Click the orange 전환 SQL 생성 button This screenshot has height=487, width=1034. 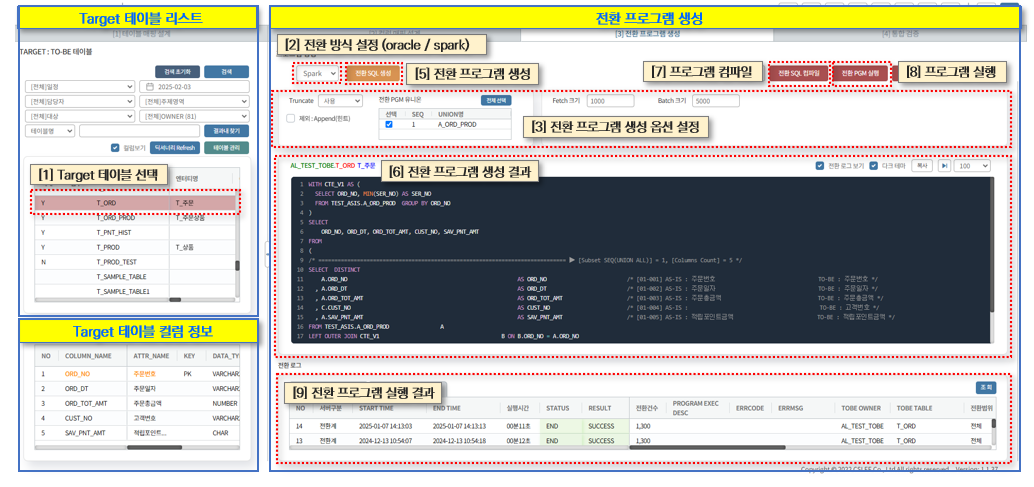click(373, 74)
